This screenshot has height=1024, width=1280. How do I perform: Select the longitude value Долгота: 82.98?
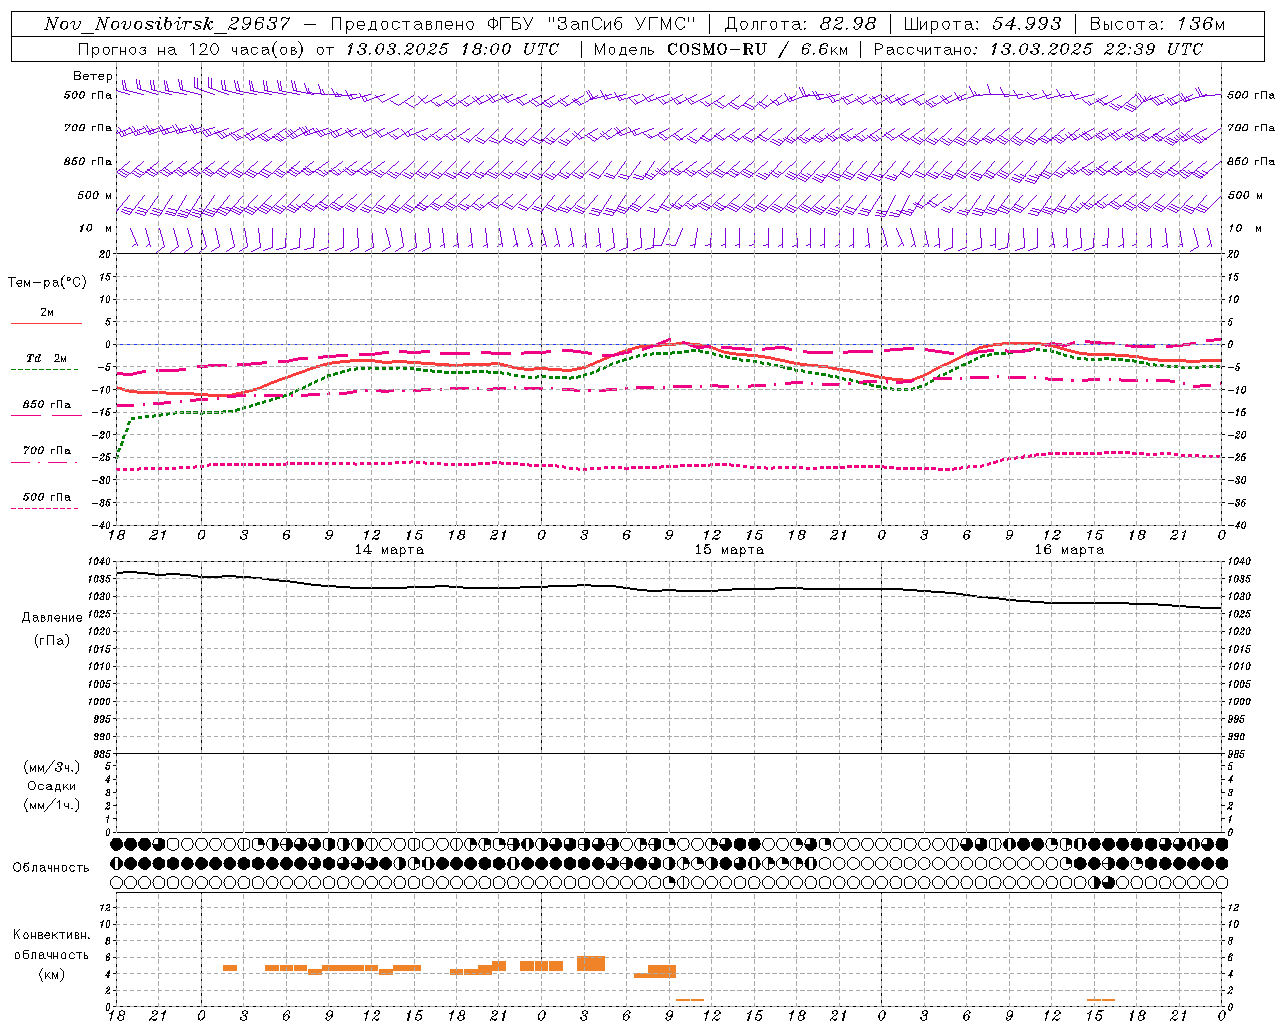pyautogui.click(x=800, y=24)
